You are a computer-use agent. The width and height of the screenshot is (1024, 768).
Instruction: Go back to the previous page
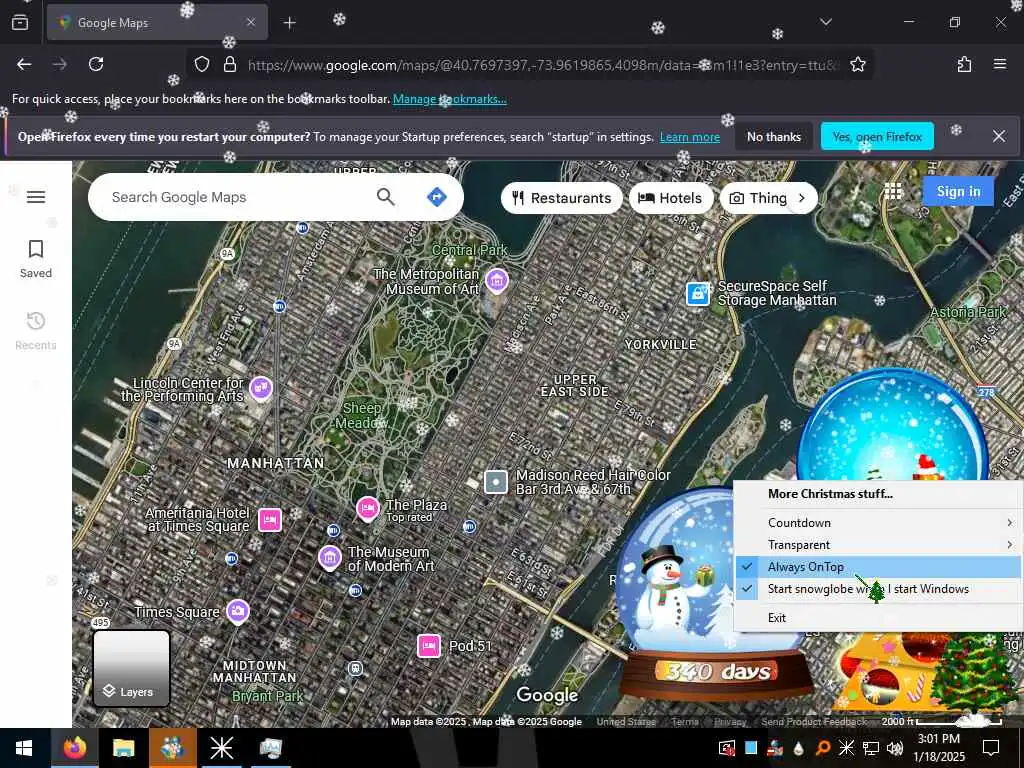pyautogui.click(x=24, y=64)
